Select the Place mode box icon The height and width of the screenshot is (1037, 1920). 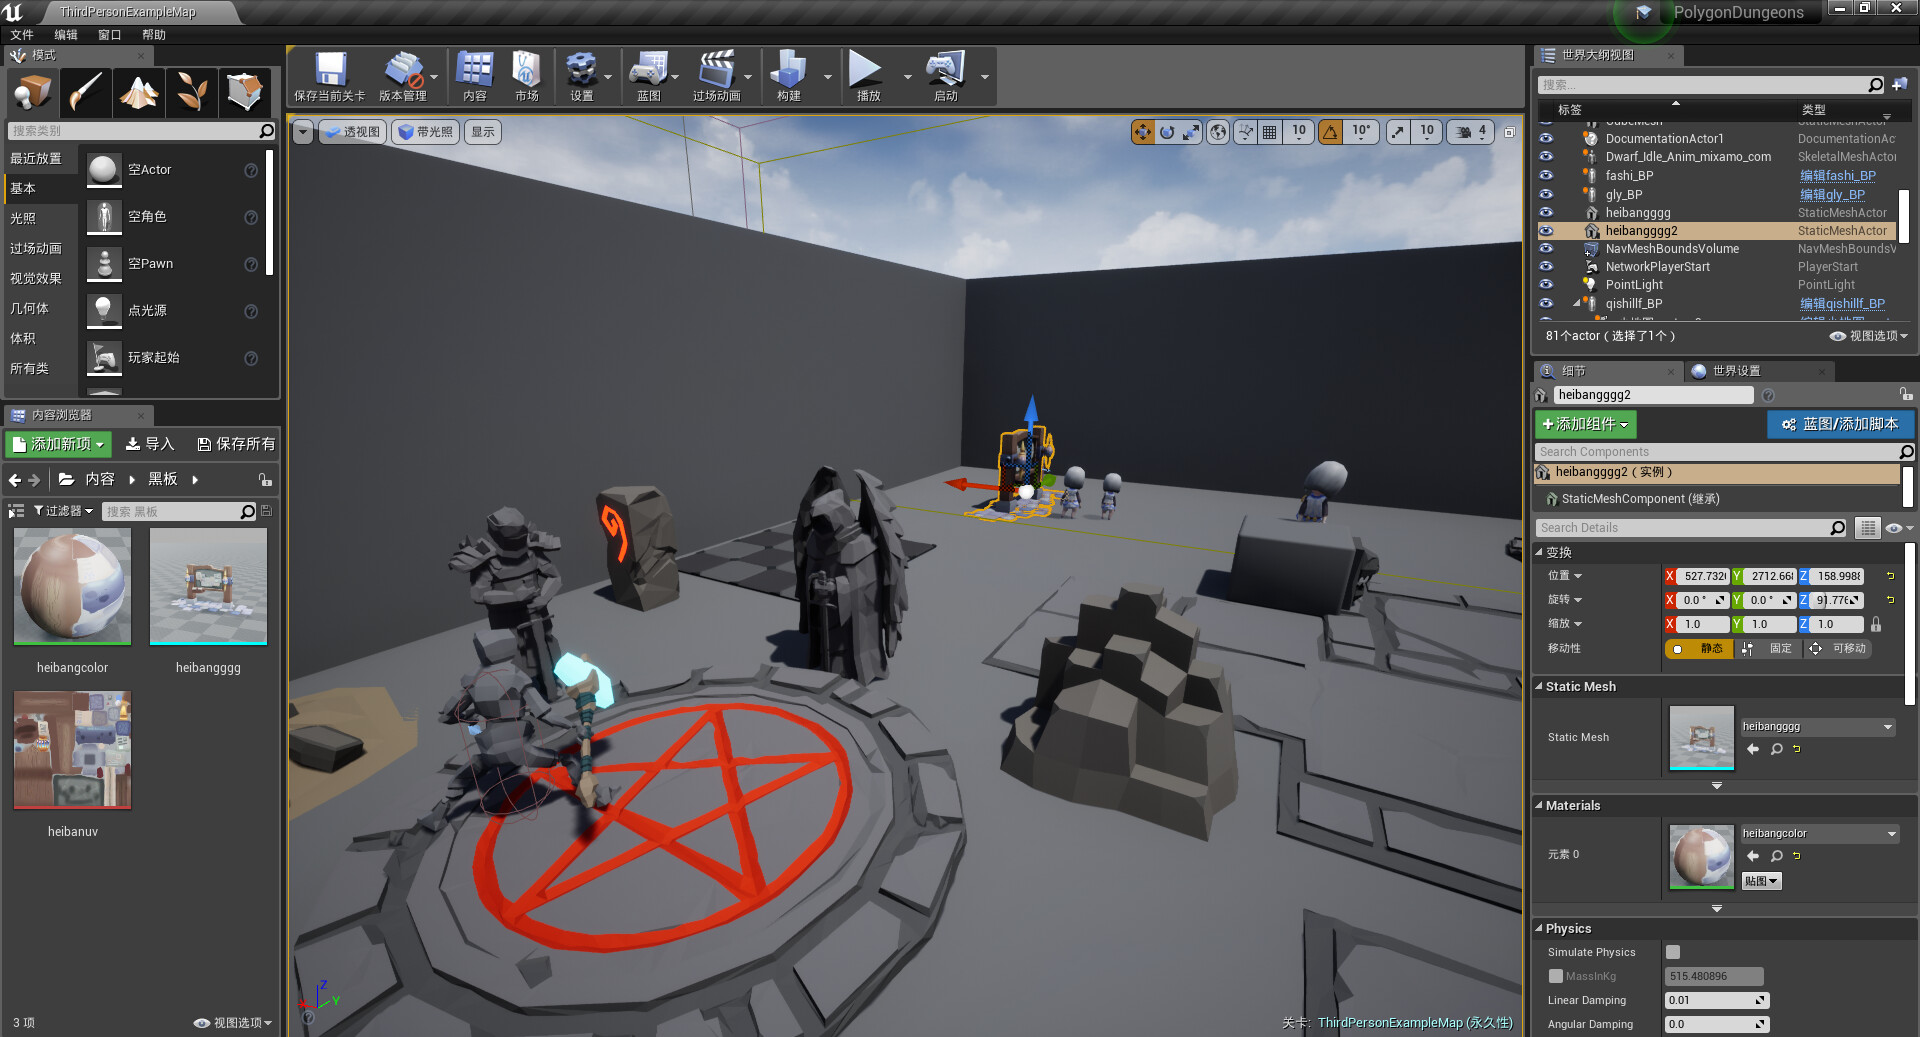tap(33, 92)
